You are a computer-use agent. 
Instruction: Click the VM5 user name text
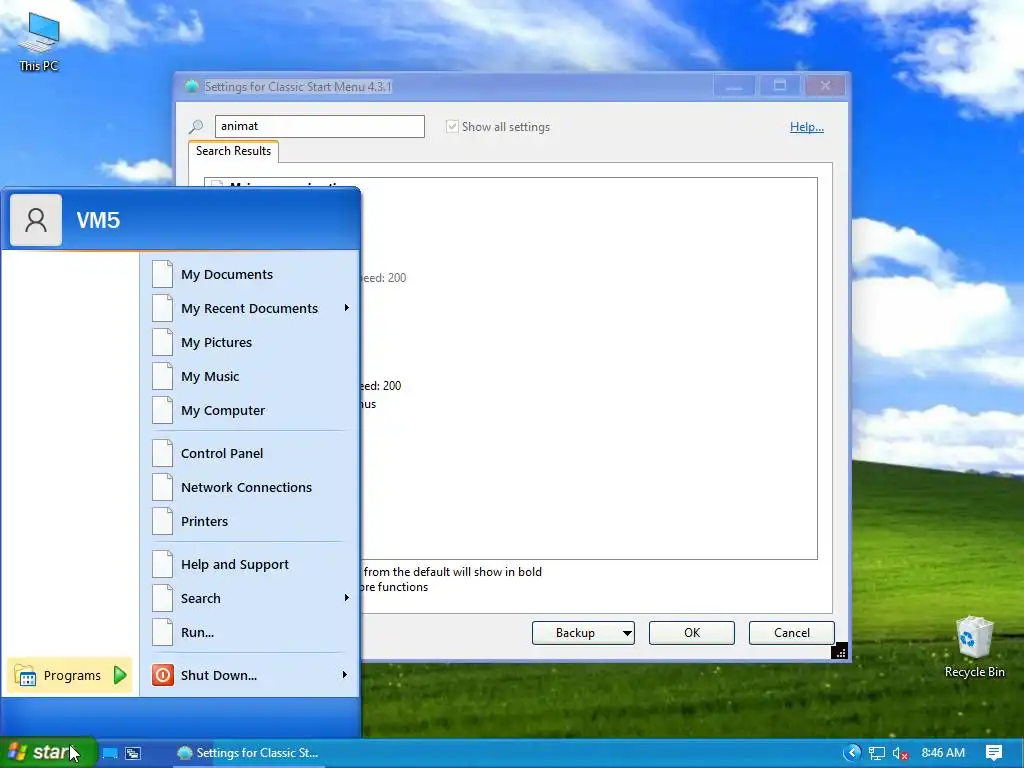(98, 220)
